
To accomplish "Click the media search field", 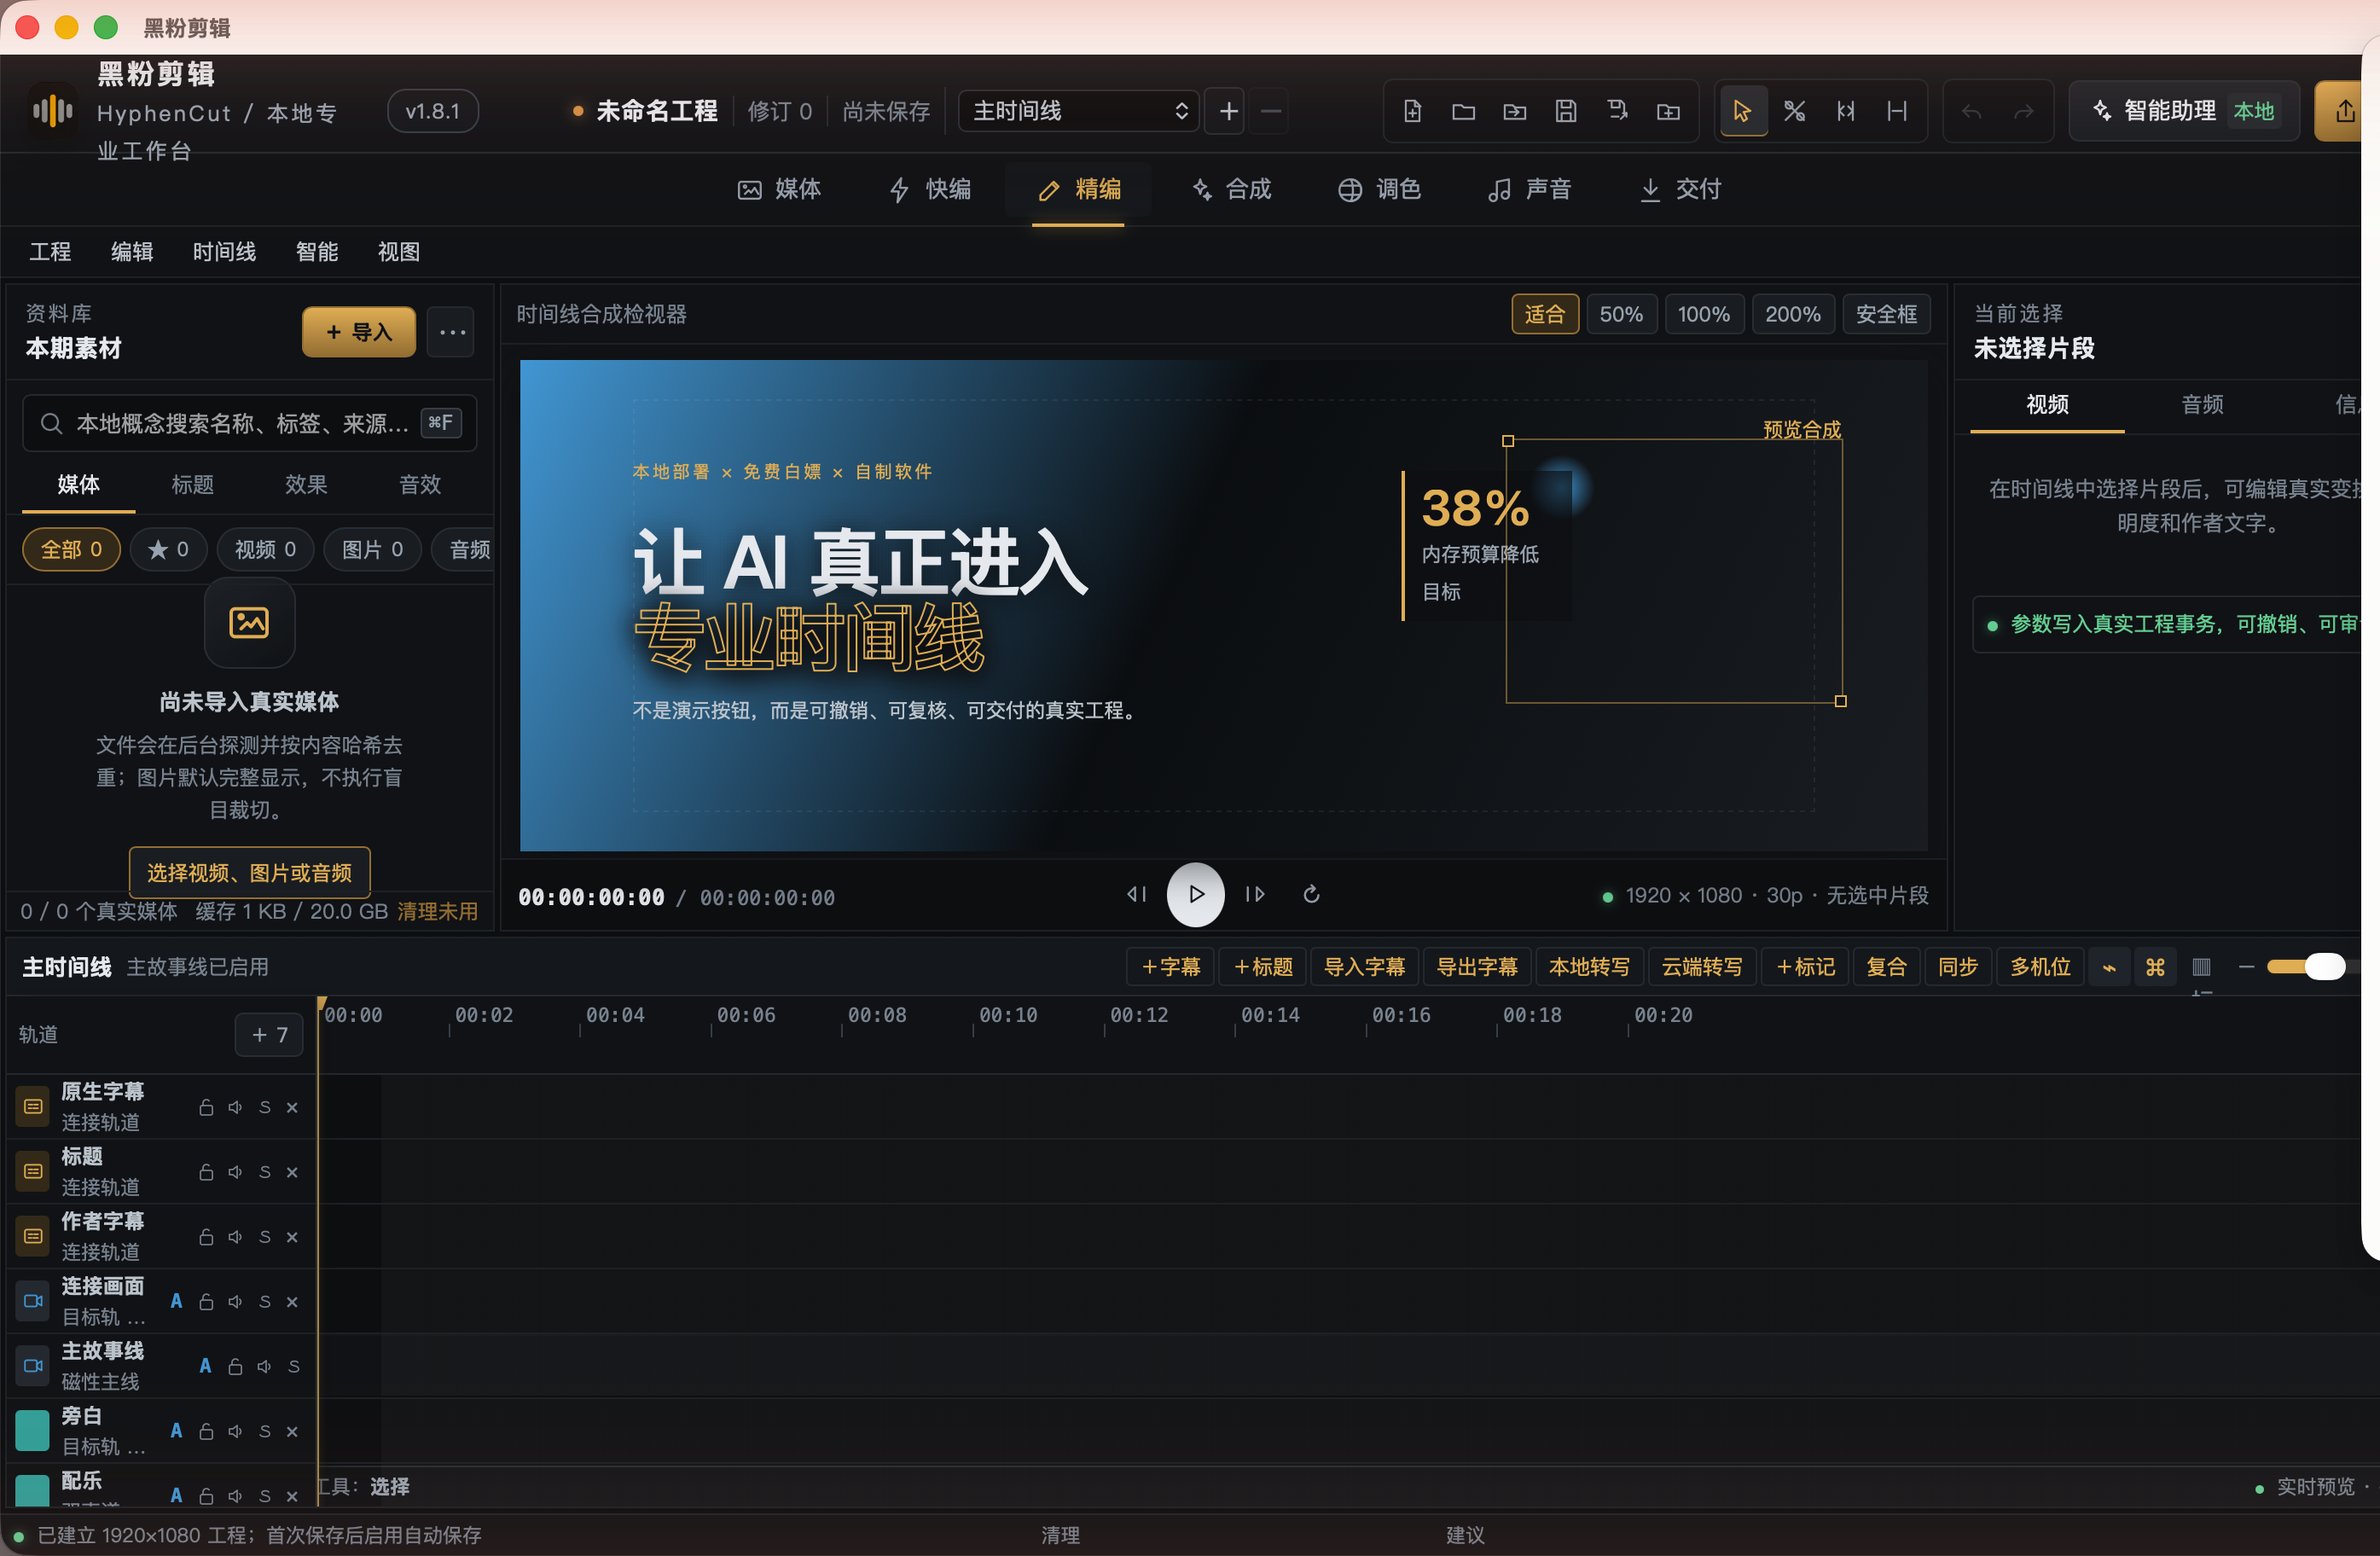I will (x=249, y=424).
